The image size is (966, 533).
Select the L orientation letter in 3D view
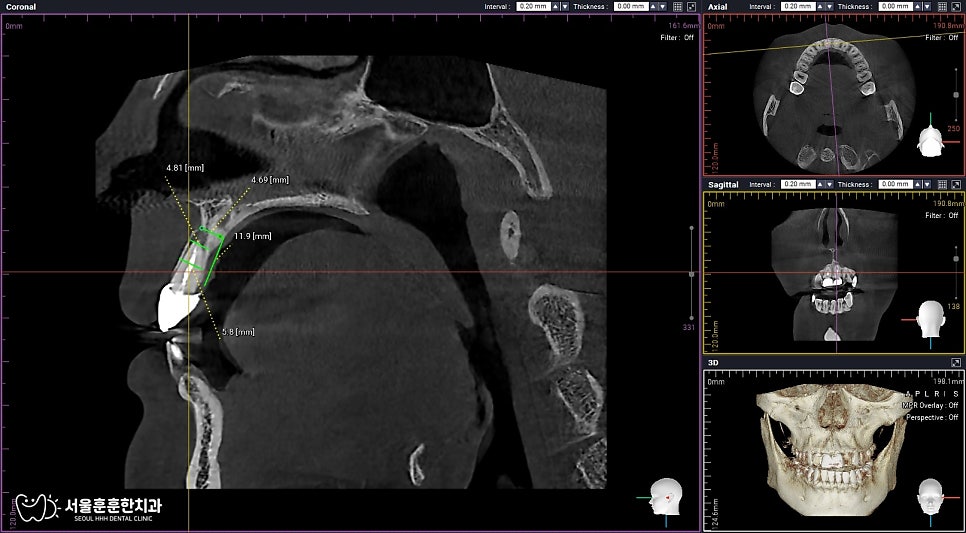coord(927,394)
